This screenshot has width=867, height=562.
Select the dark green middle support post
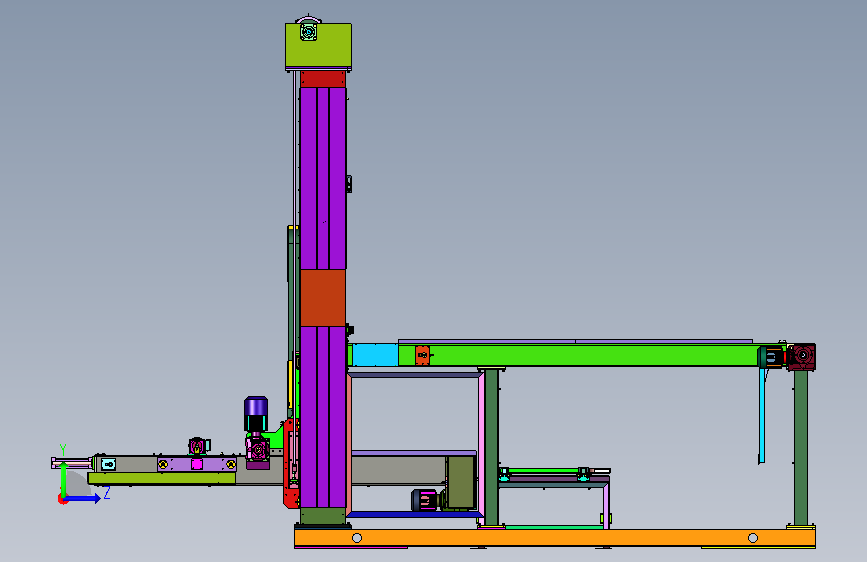point(492,447)
